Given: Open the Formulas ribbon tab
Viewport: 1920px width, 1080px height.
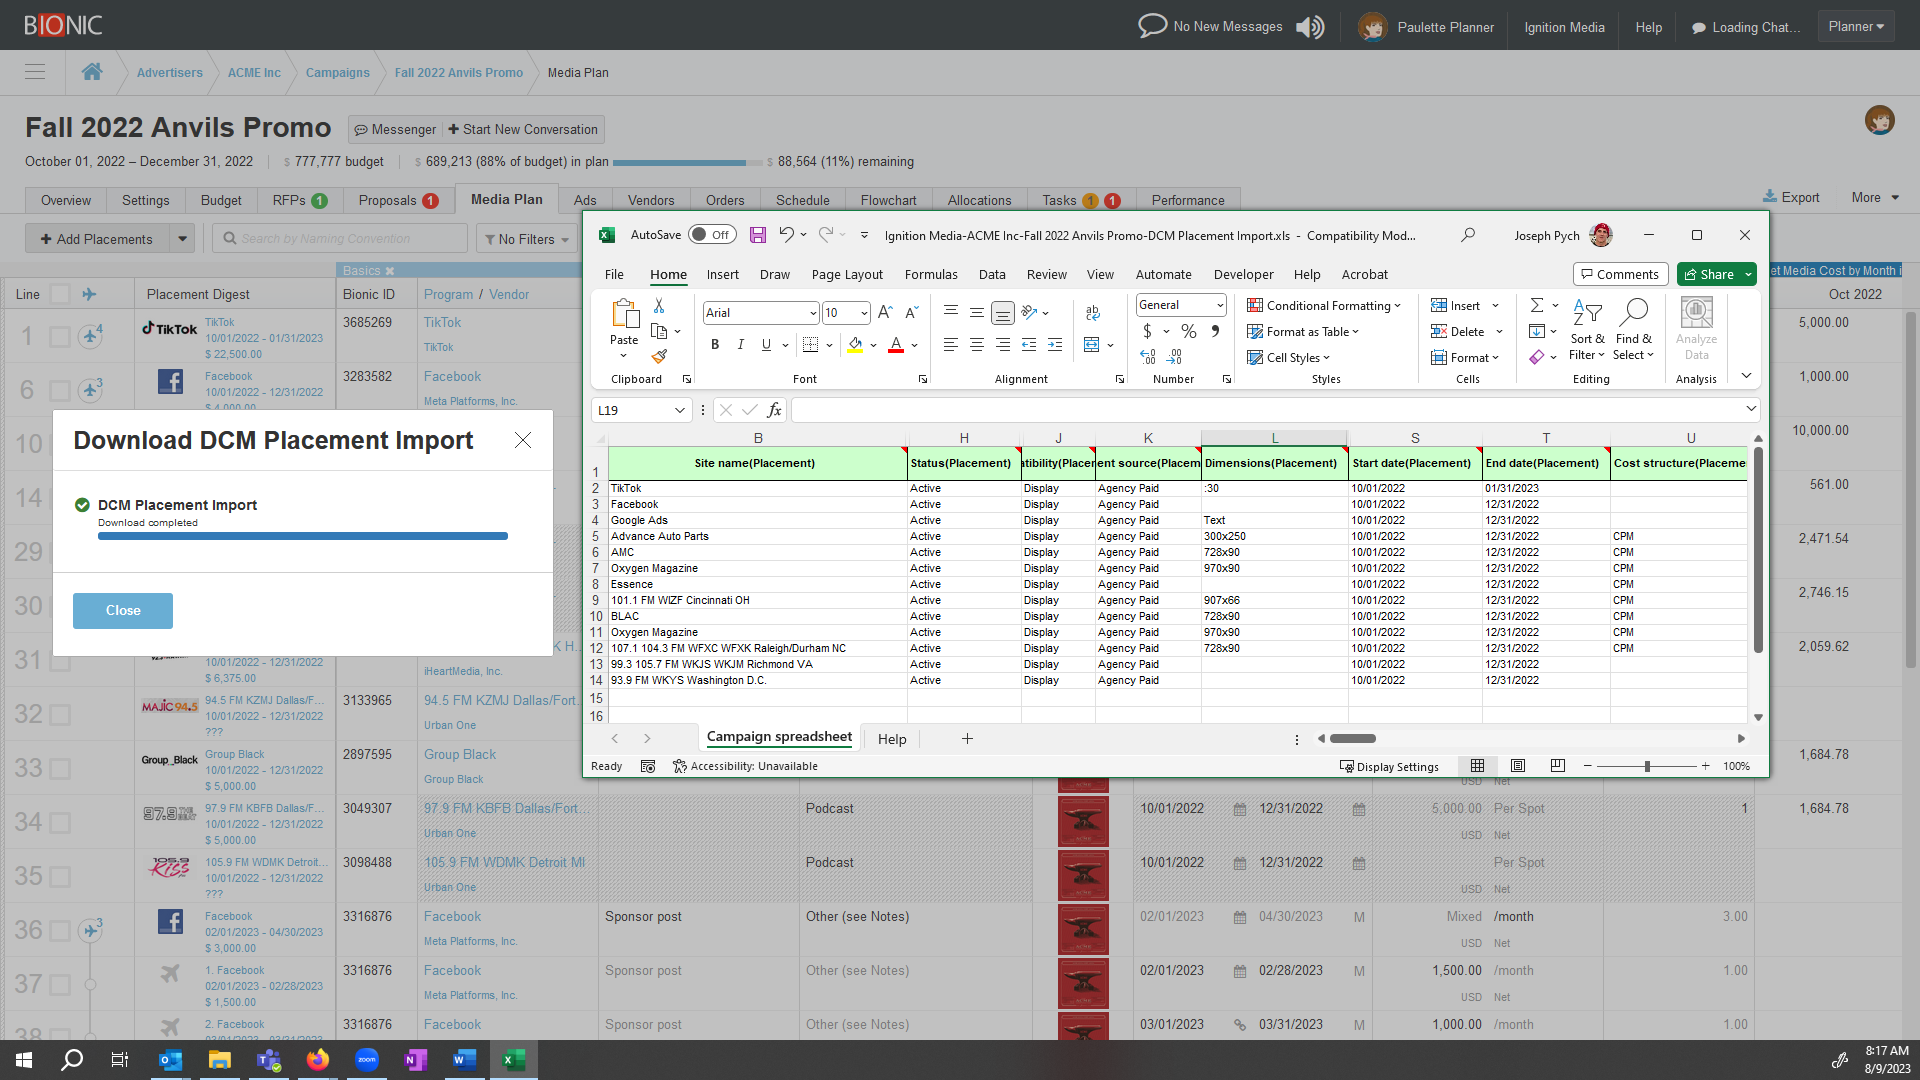Looking at the screenshot, I should coord(931,275).
